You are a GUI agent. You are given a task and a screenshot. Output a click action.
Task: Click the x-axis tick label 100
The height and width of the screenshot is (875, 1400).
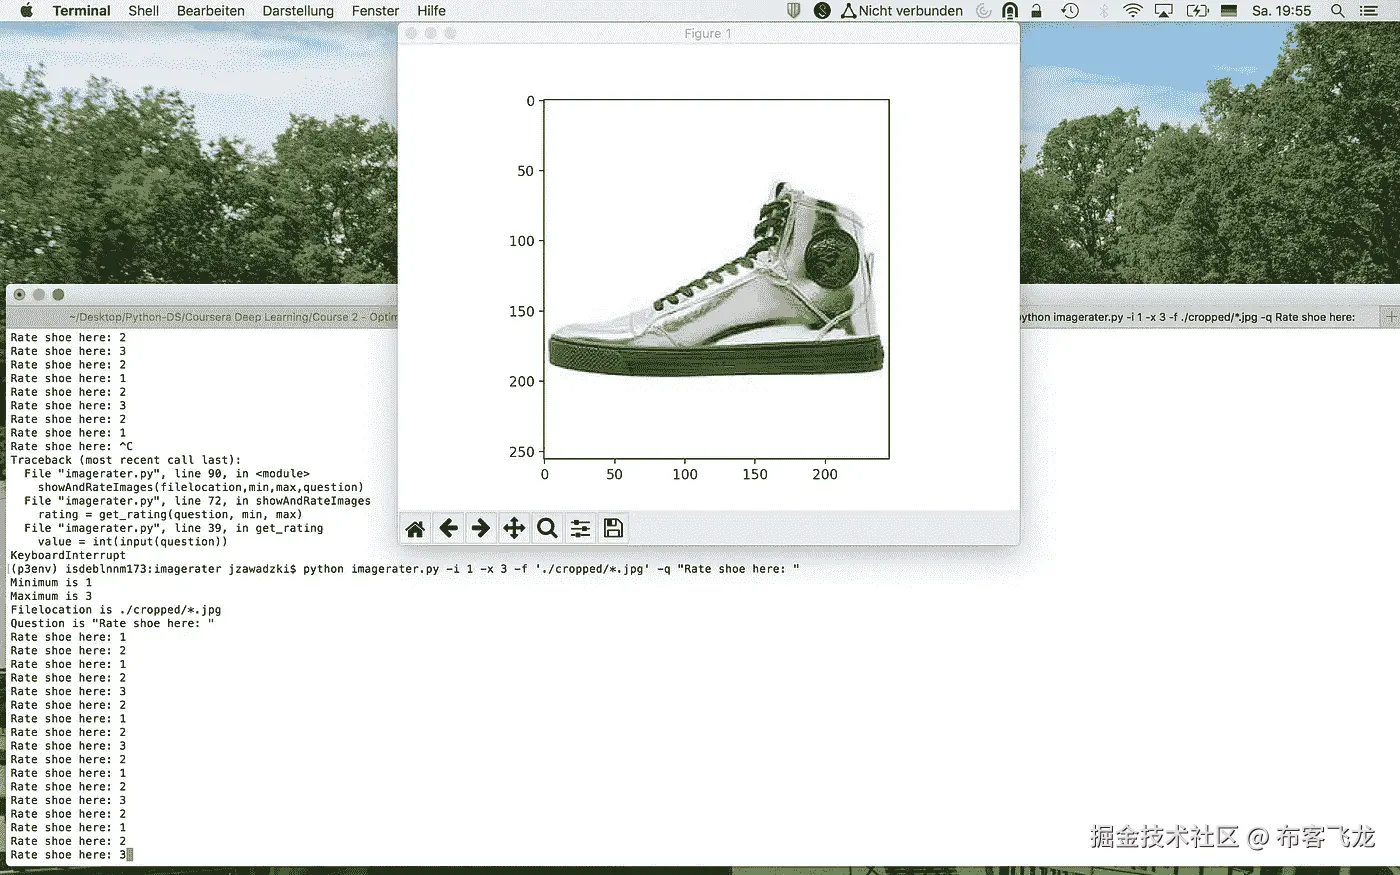click(685, 474)
